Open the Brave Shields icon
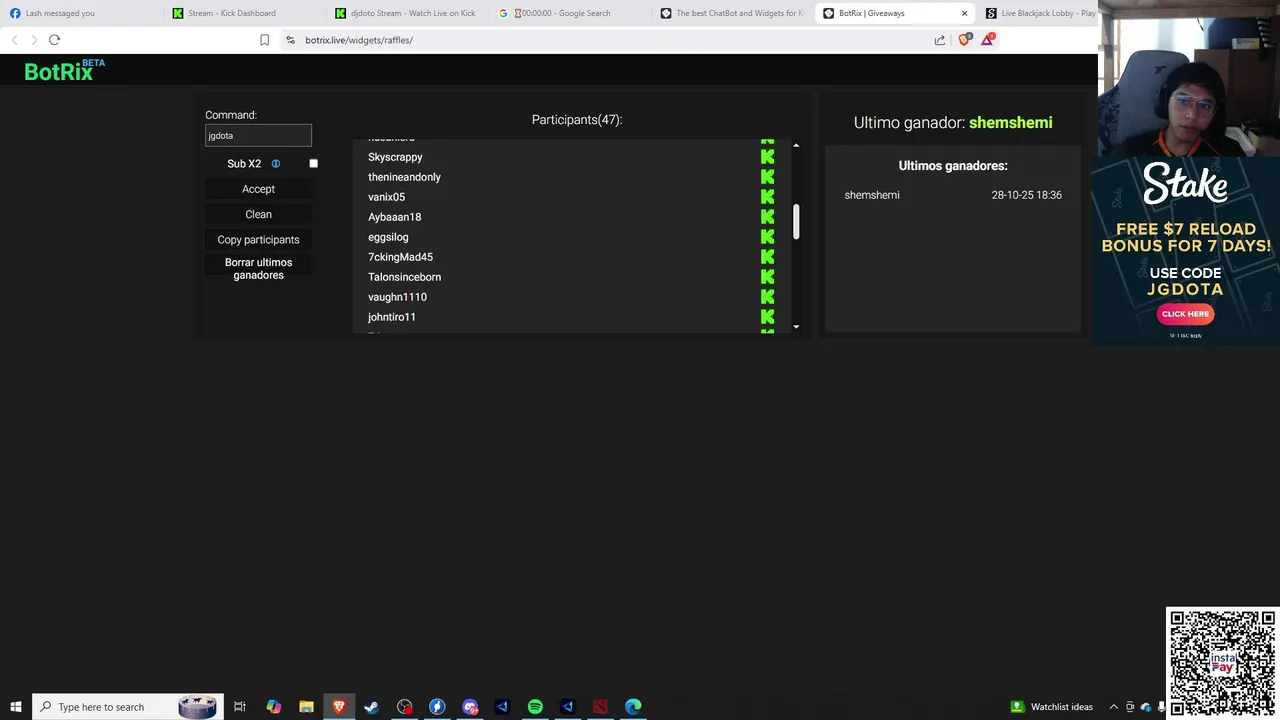Screen dimensions: 1280x720 click(964, 40)
